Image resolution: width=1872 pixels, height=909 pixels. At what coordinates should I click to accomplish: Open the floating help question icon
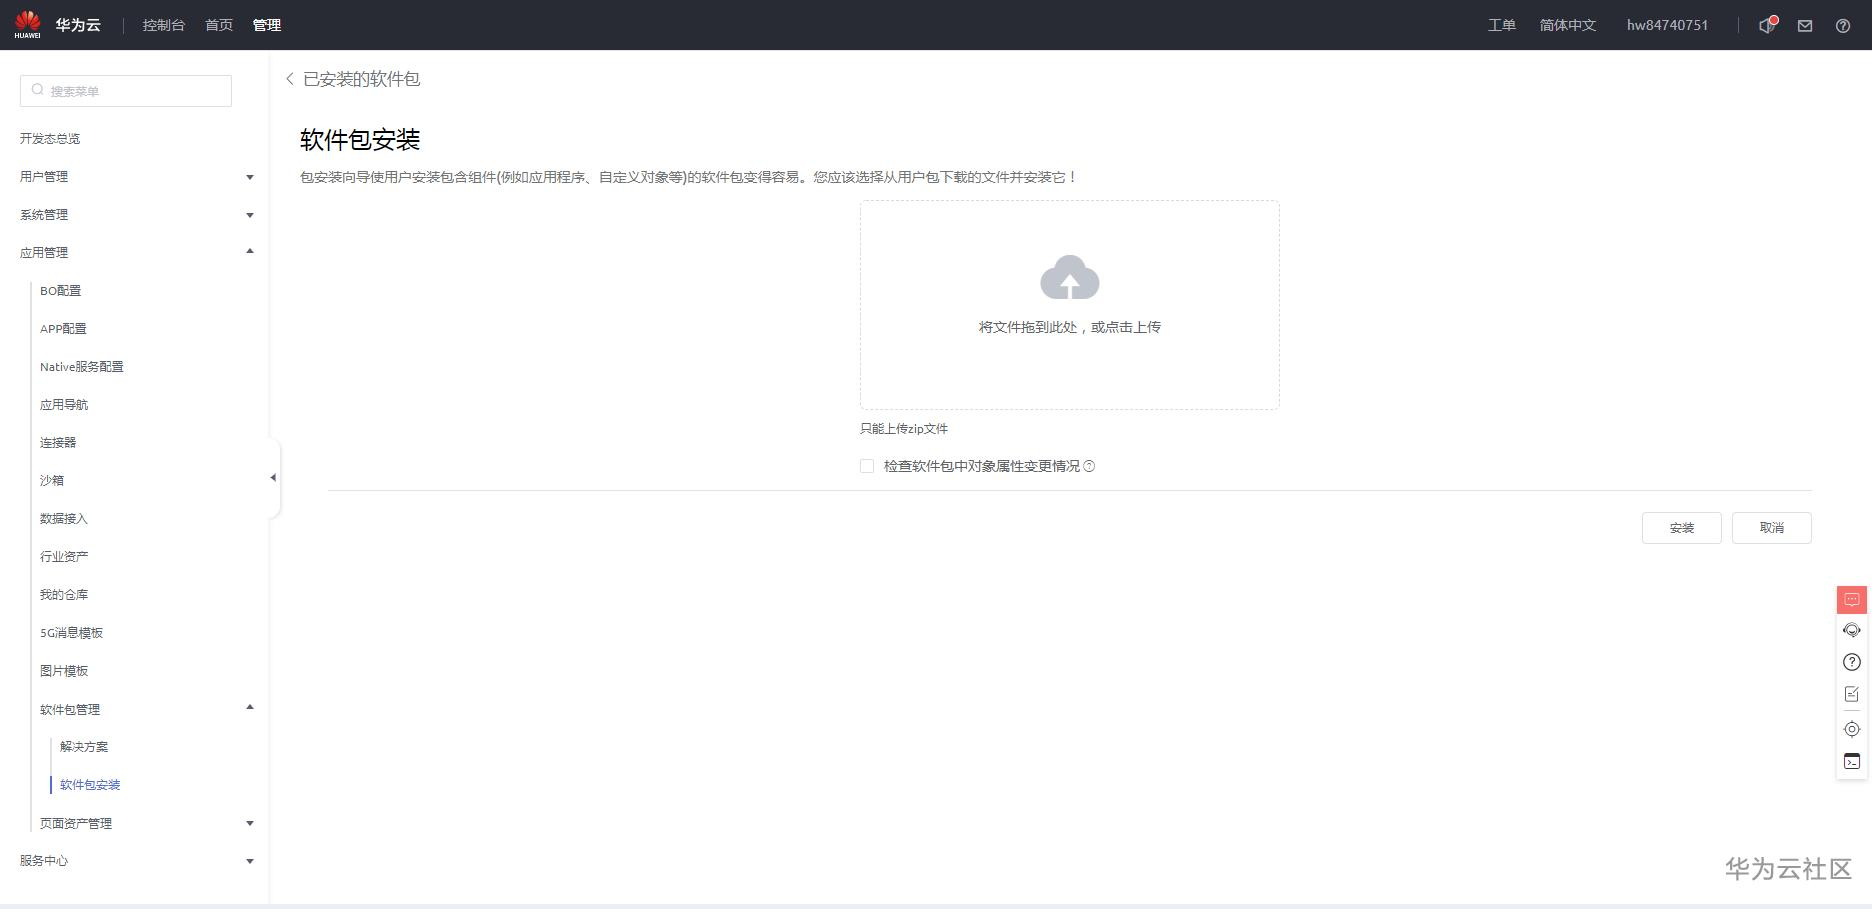tap(1852, 662)
